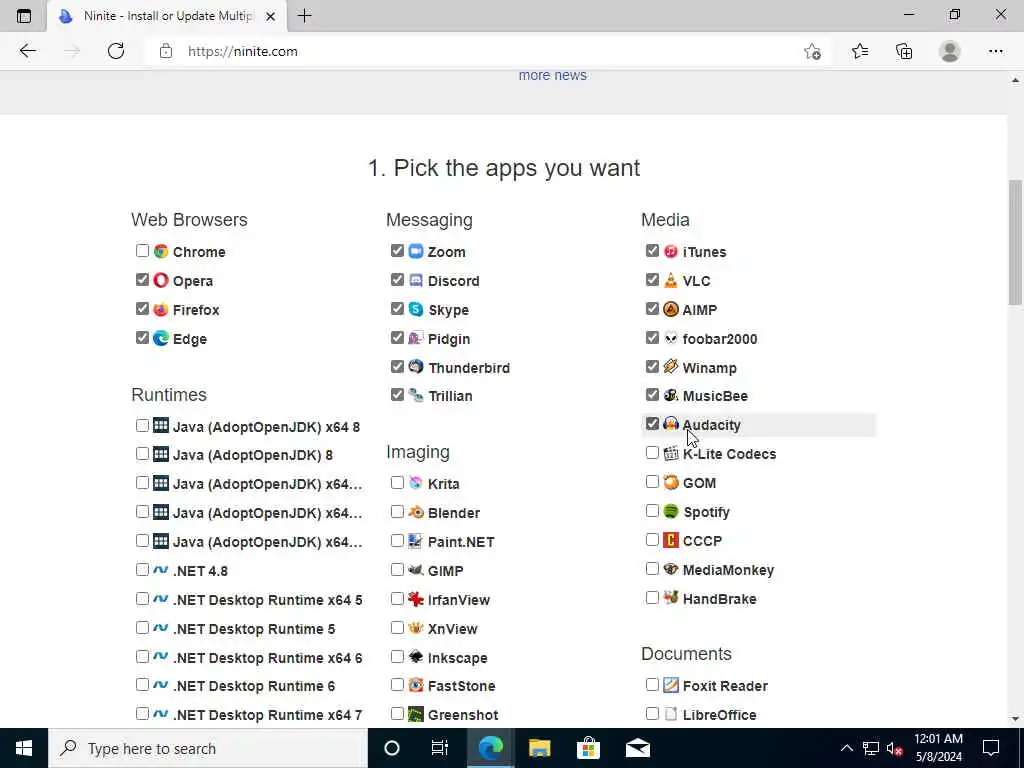Click the Thunderbird icon
1024x768 pixels.
(x=416, y=367)
